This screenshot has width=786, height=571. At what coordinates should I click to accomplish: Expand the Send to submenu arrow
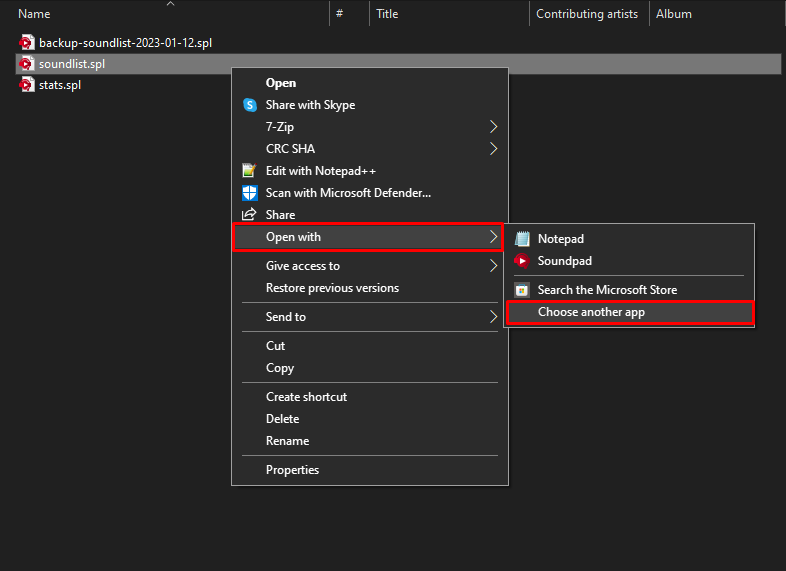point(493,317)
